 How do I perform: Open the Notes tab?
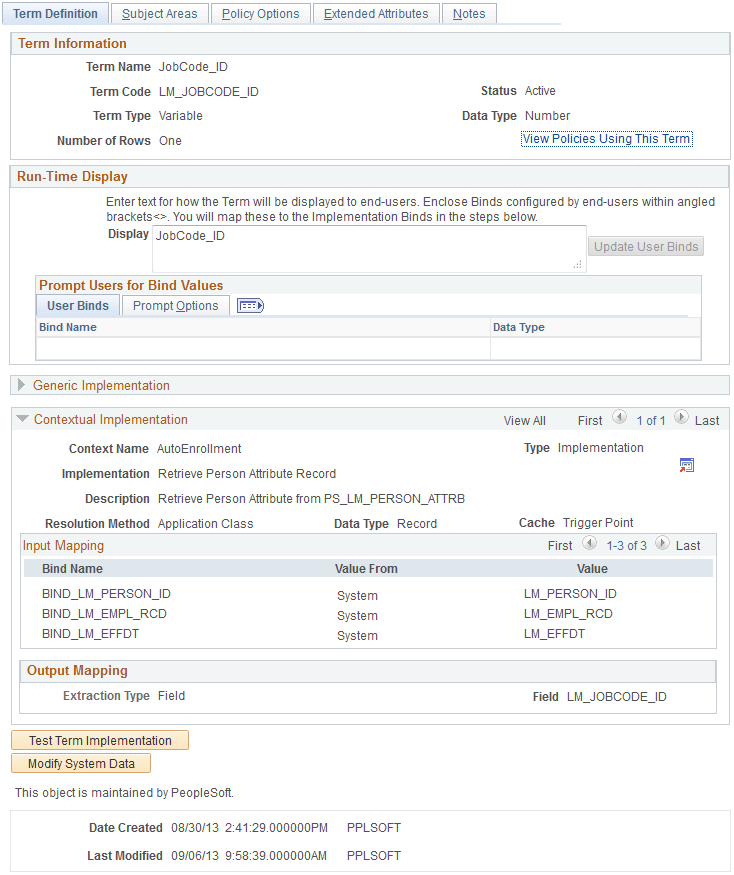(x=469, y=13)
